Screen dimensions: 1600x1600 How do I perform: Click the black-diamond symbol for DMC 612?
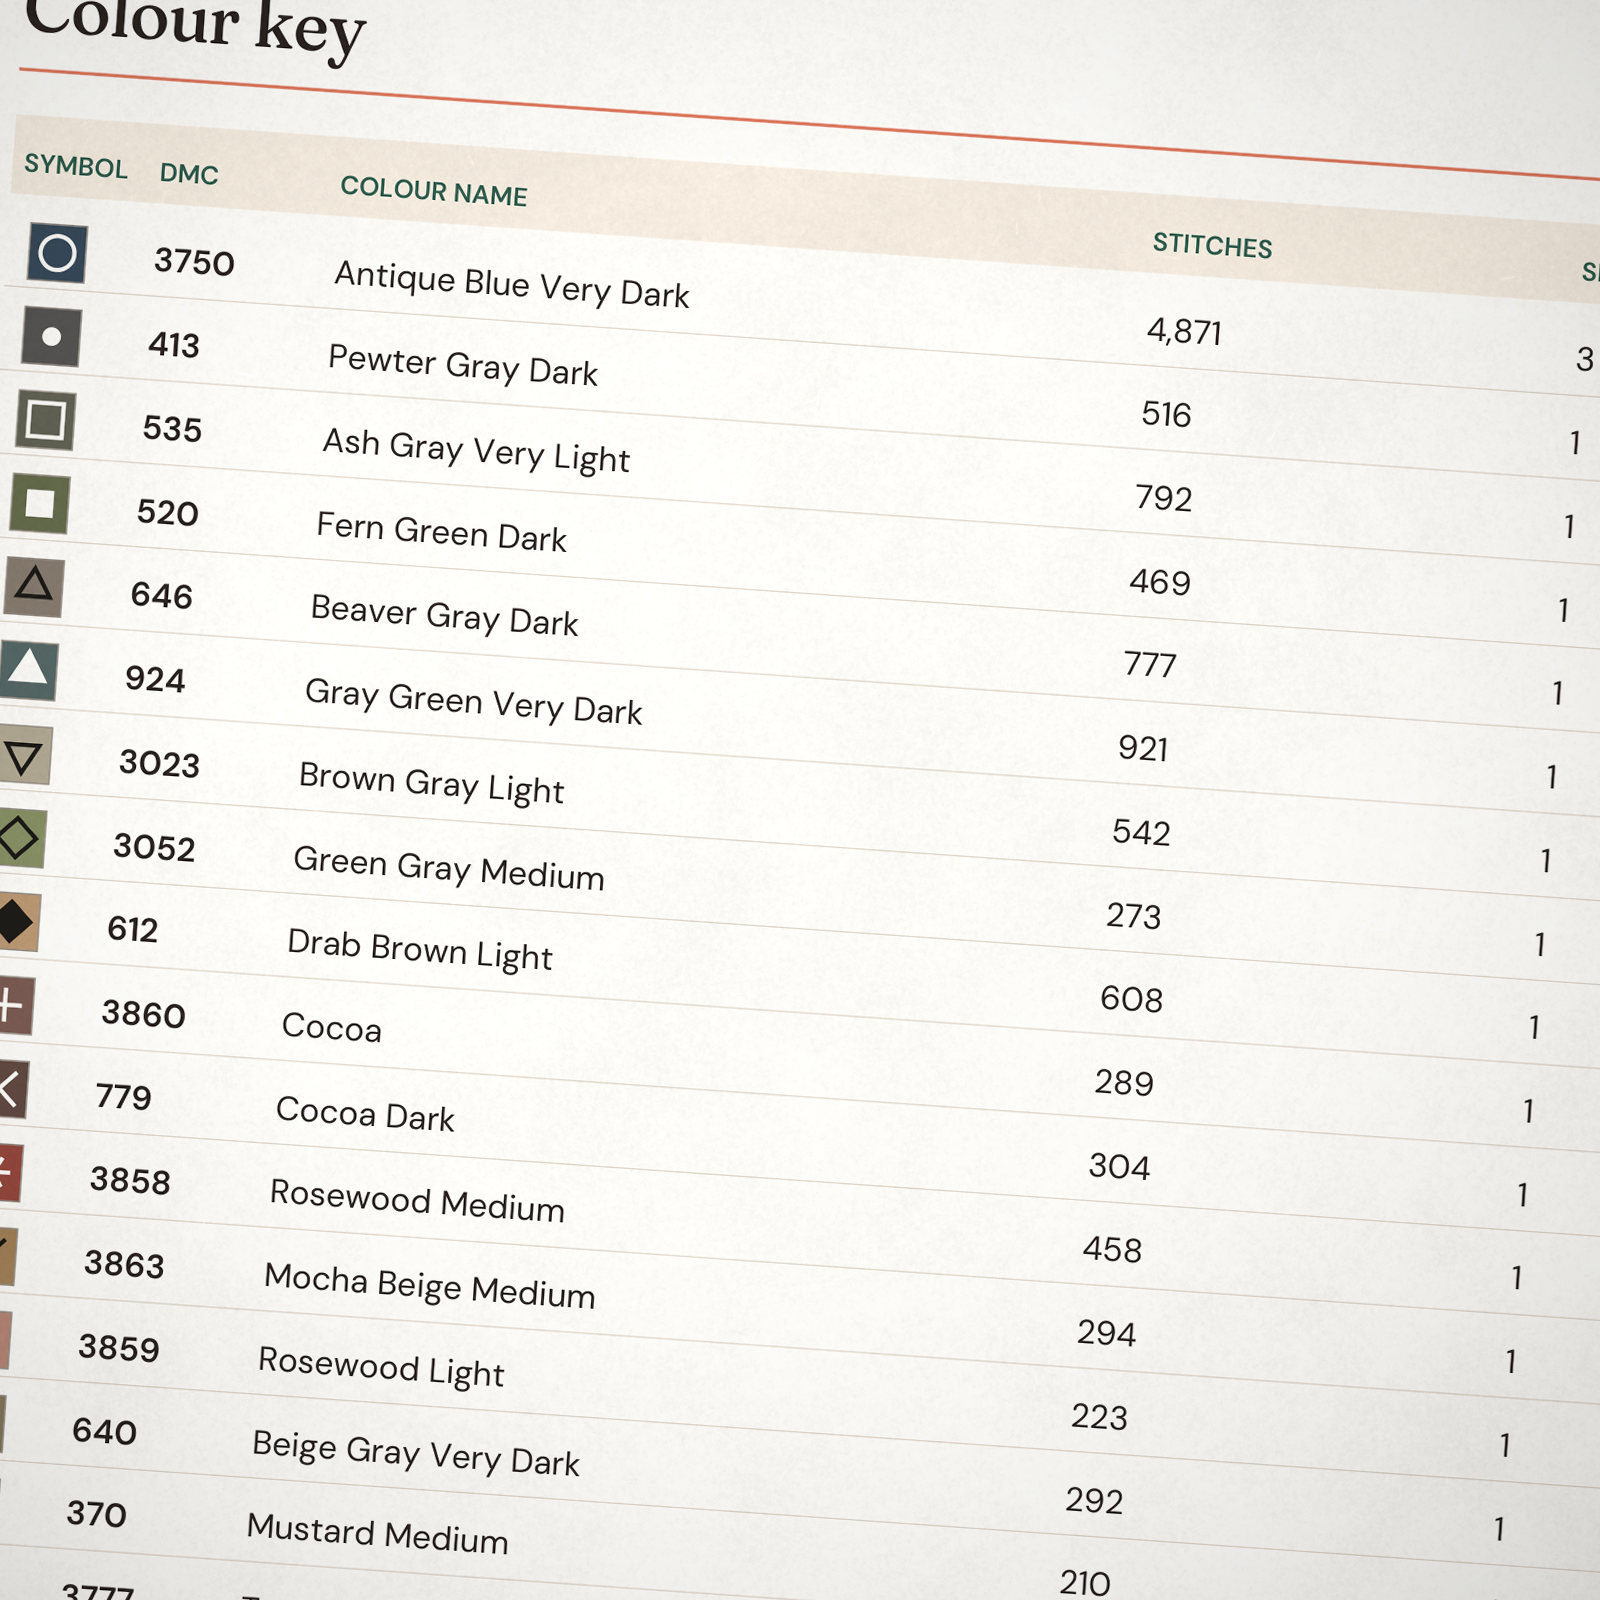18,921
